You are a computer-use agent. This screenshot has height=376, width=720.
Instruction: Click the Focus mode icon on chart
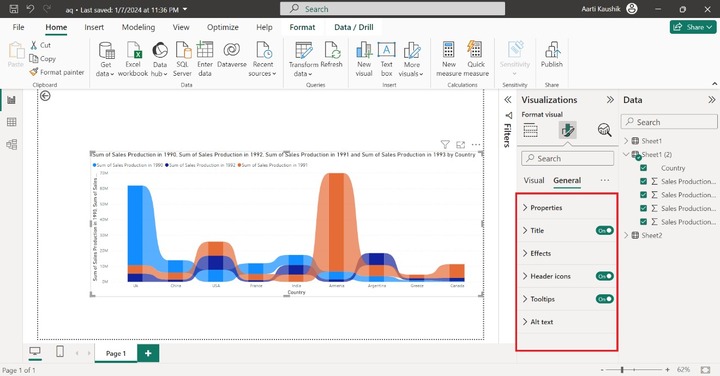pos(461,144)
